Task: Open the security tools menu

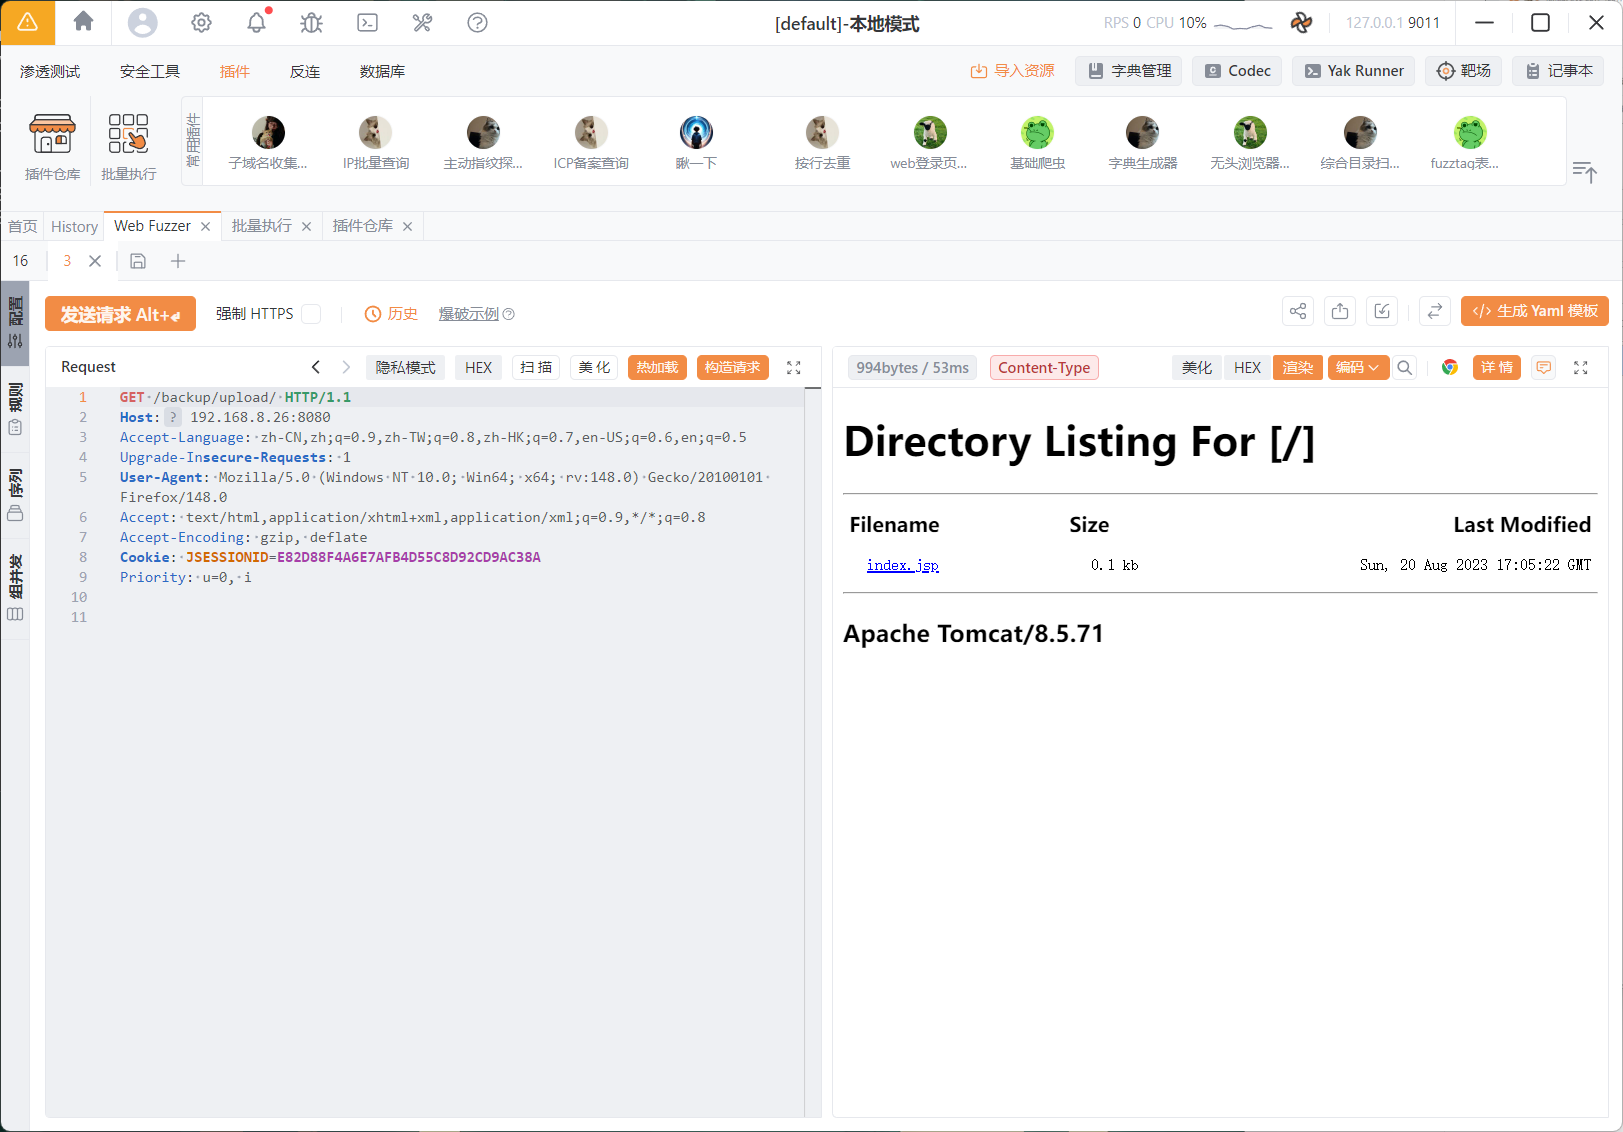Action: pos(149,71)
